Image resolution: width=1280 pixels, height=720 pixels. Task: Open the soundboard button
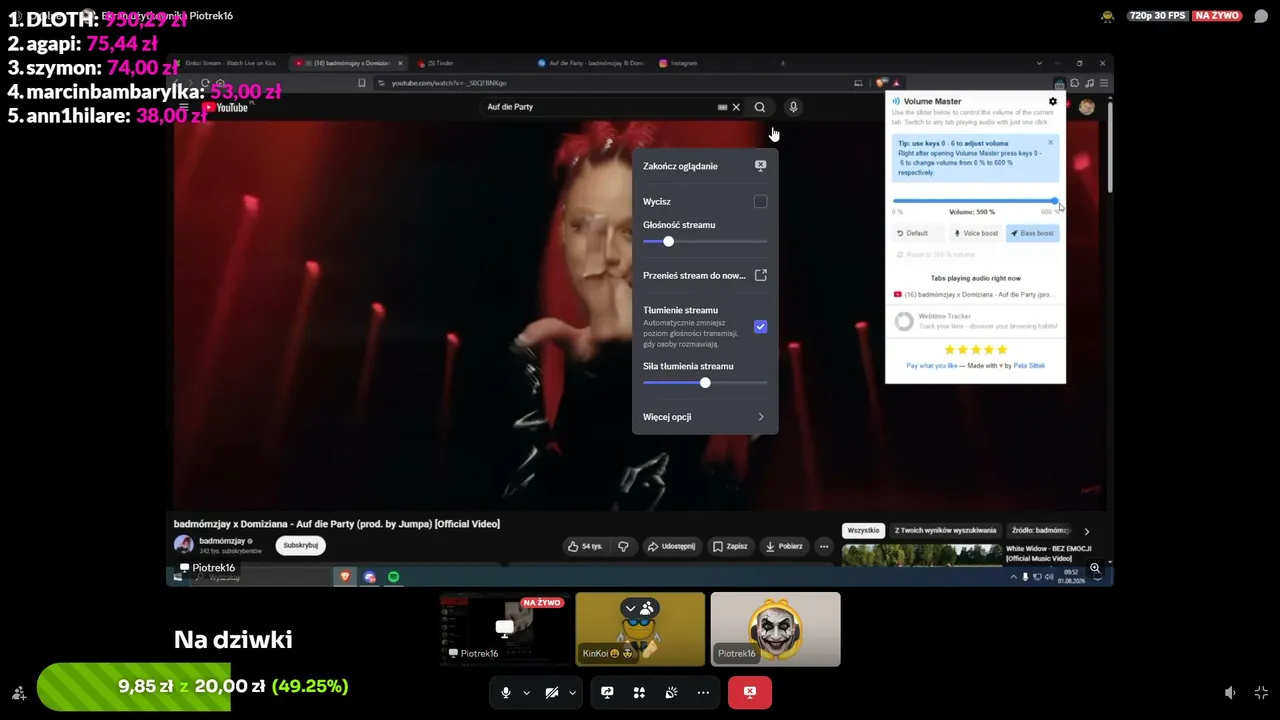click(x=671, y=692)
